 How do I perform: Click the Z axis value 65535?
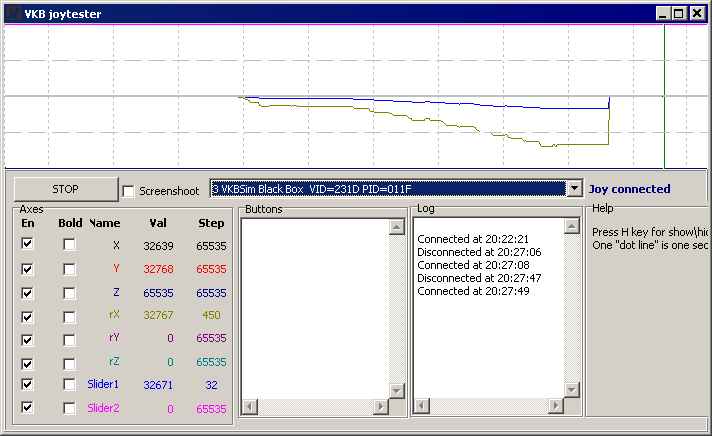[158, 293]
